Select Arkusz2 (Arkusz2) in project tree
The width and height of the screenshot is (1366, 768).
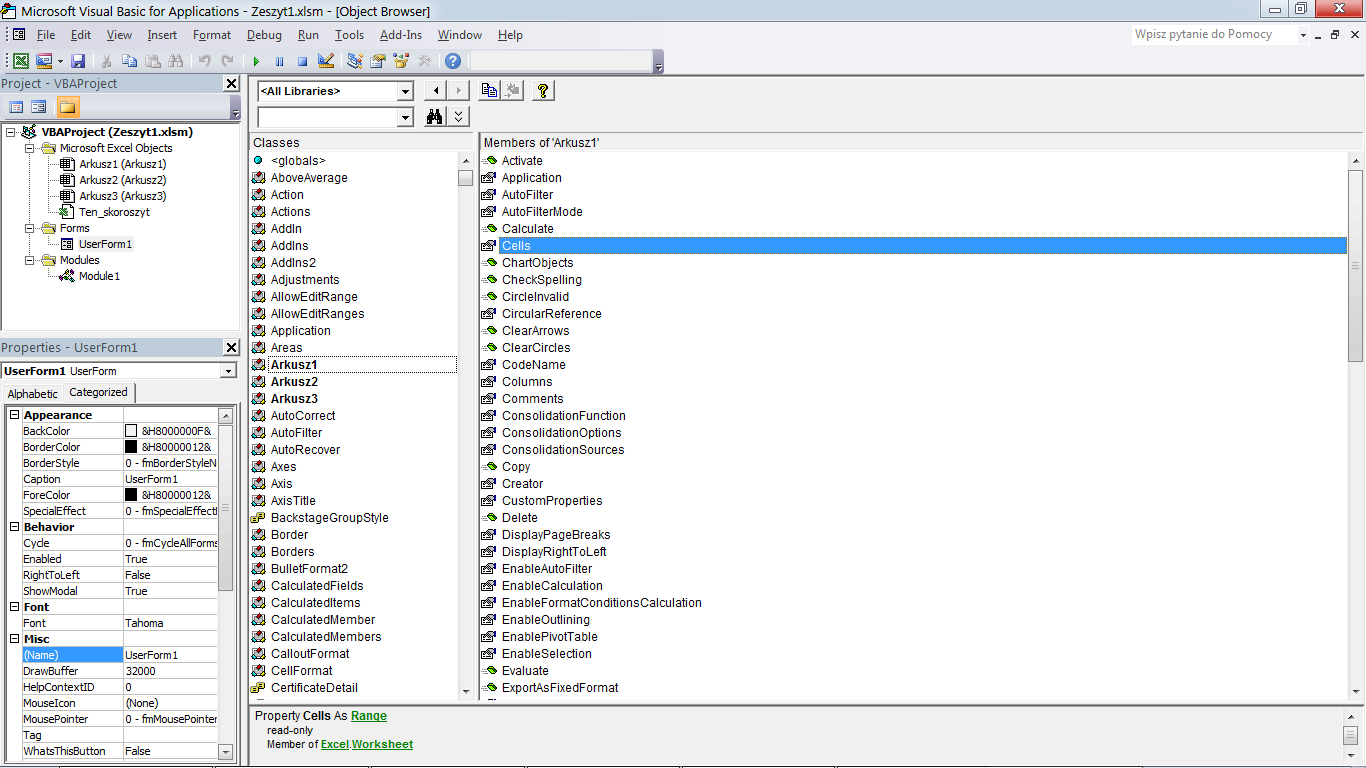tap(122, 180)
